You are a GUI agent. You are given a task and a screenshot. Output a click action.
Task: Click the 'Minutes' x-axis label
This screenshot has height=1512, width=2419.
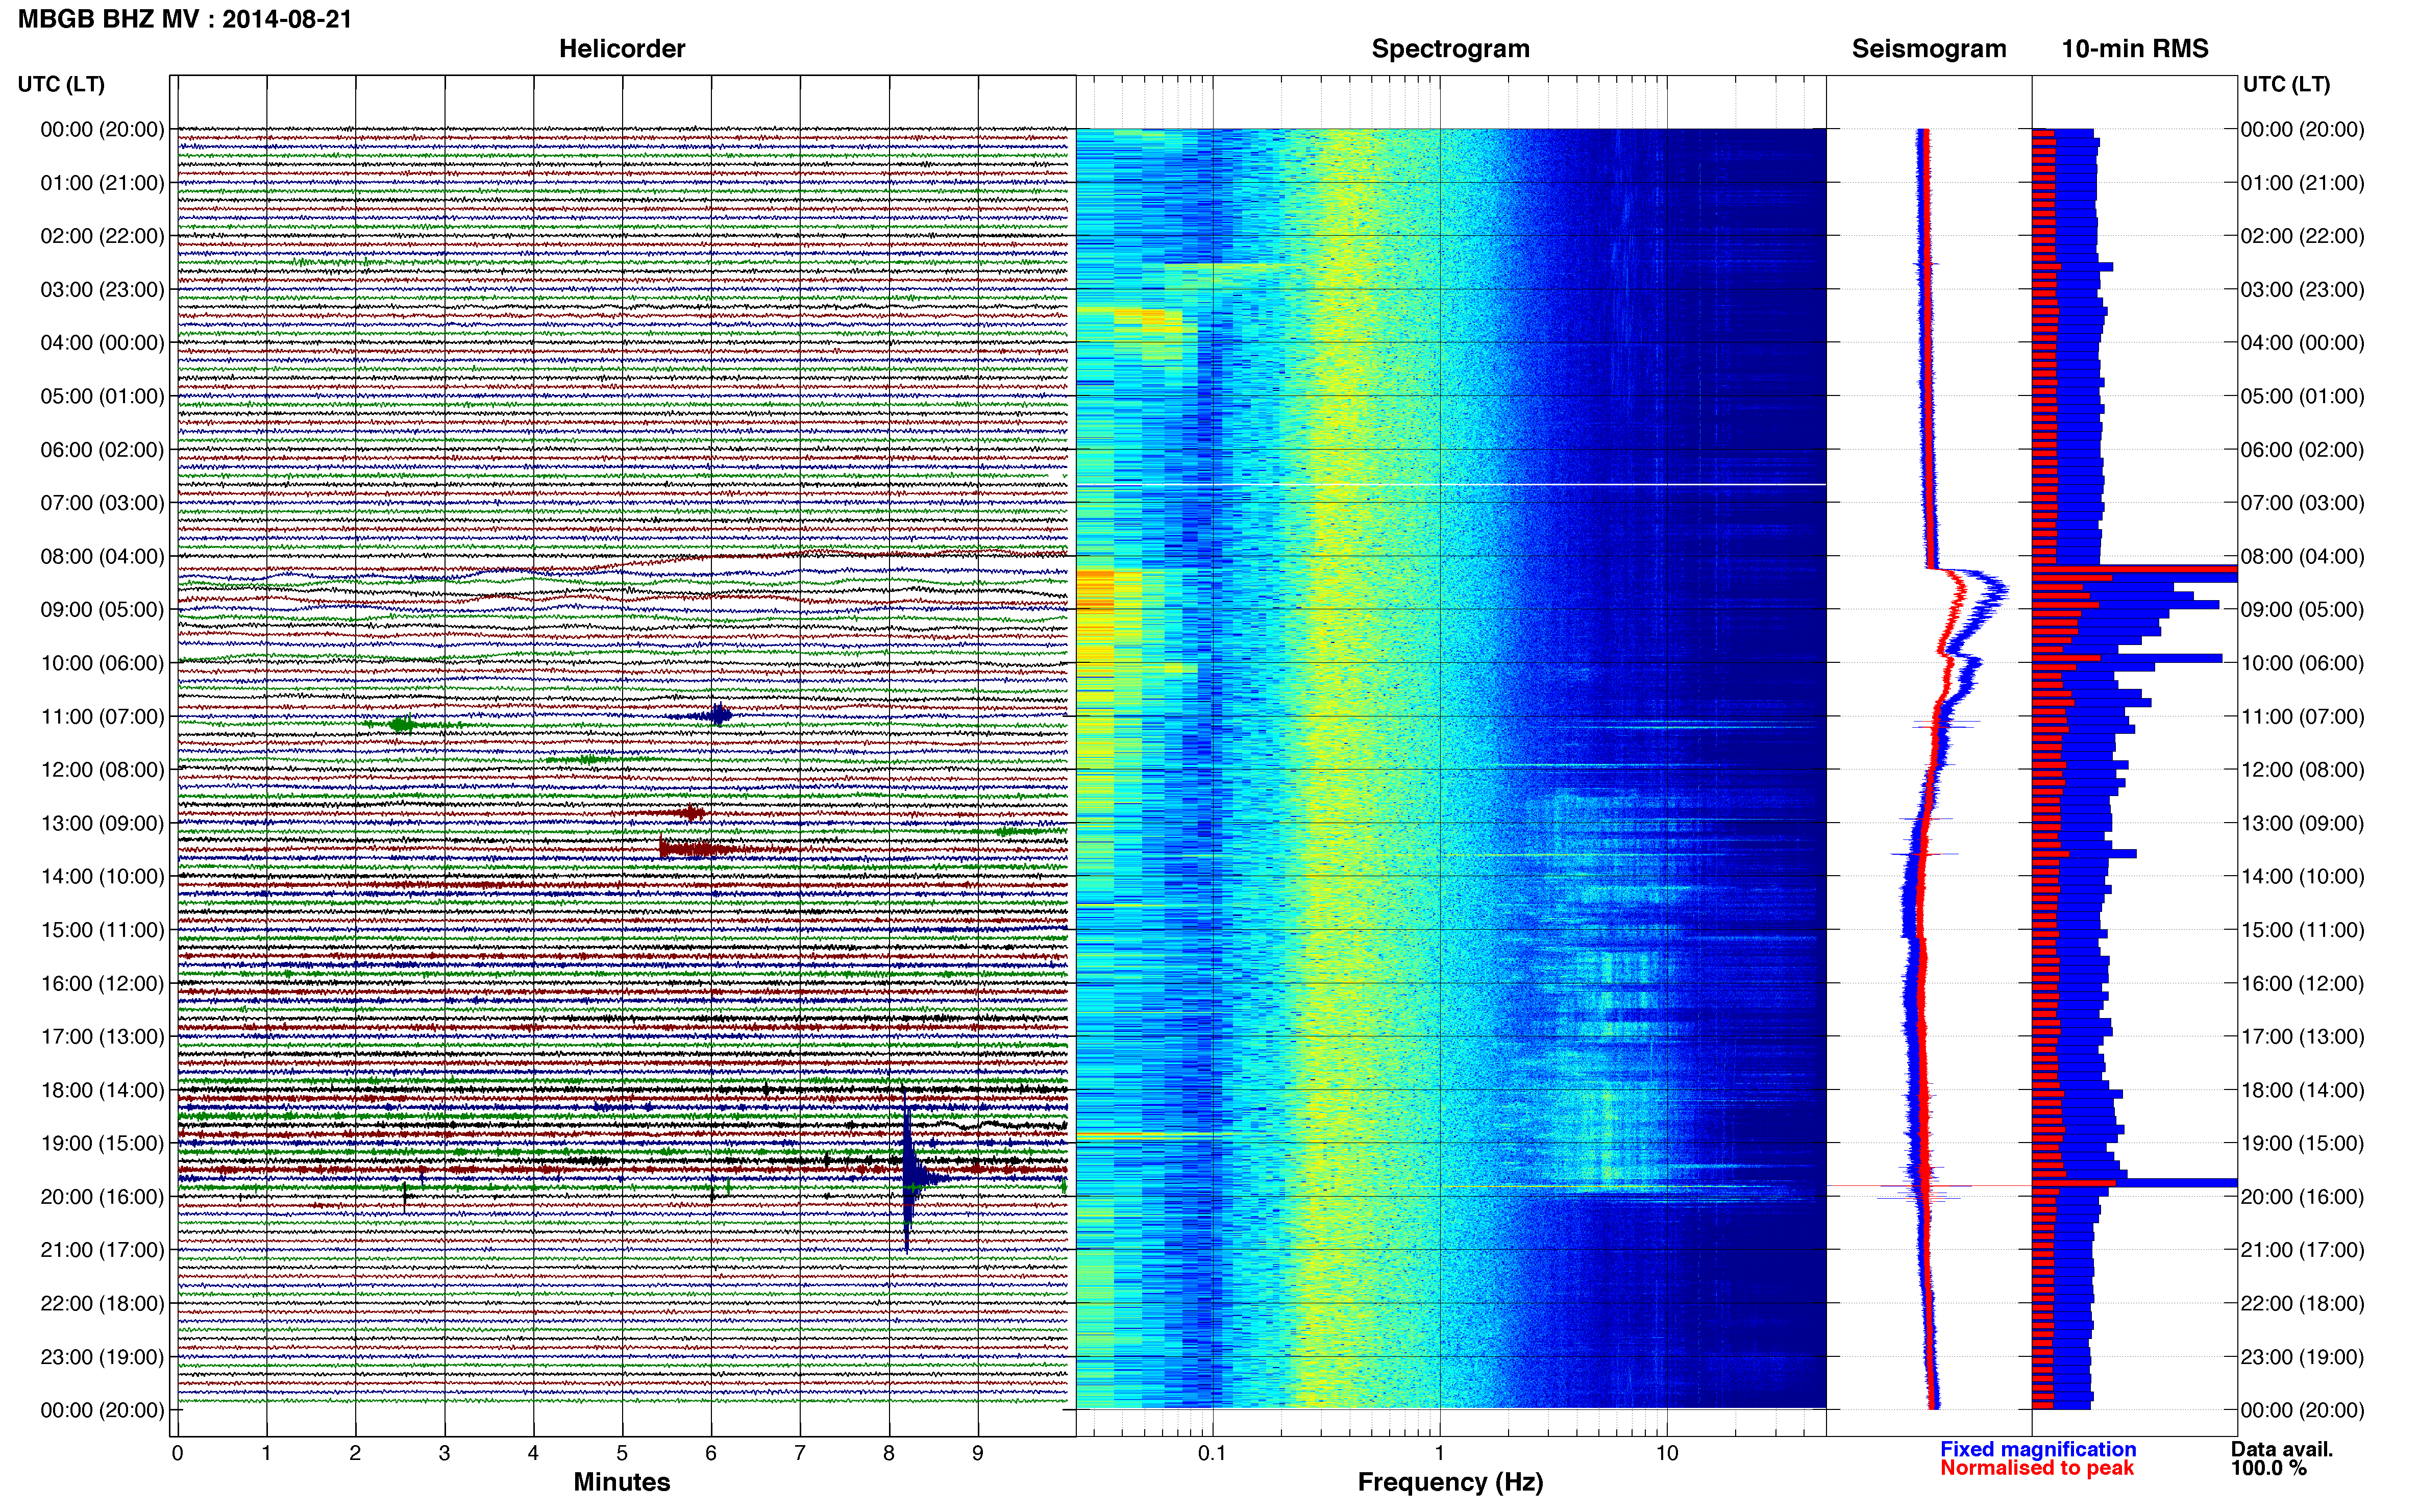622,1482
